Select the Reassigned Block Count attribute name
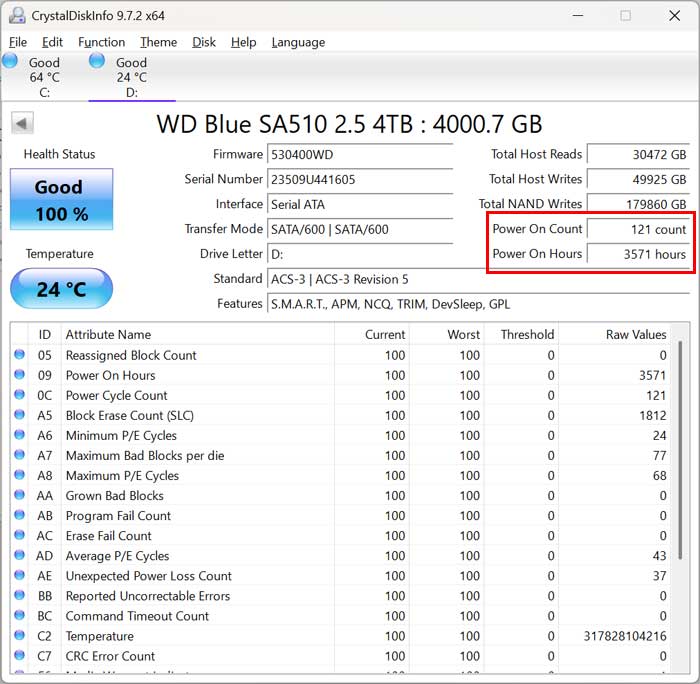Viewport: 700px width, 684px height. (x=131, y=355)
